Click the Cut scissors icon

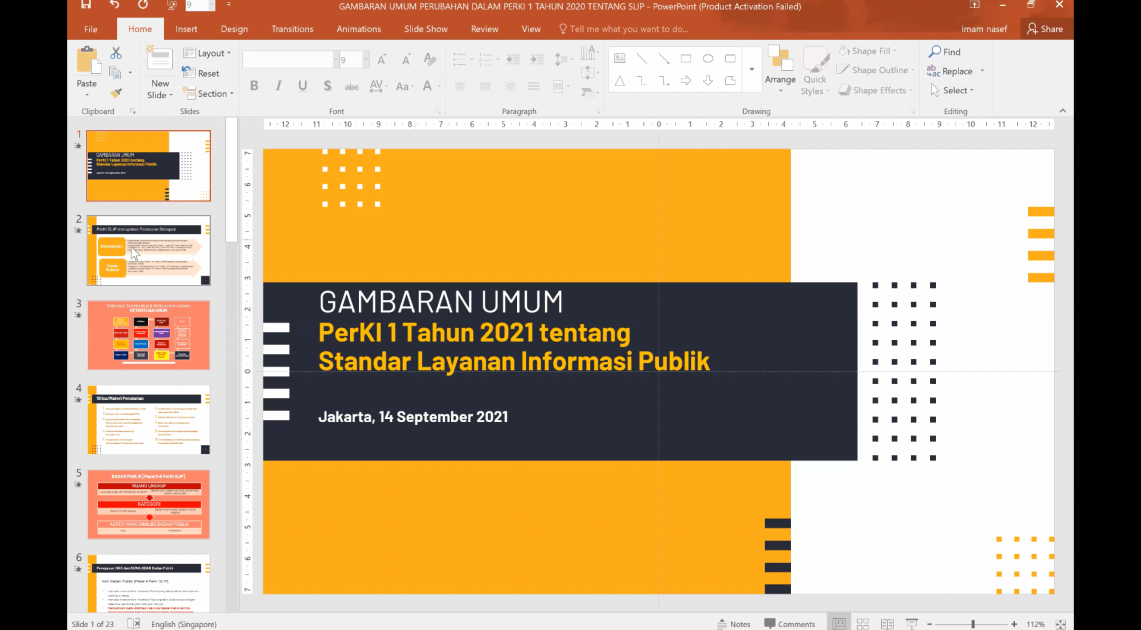(x=116, y=53)
